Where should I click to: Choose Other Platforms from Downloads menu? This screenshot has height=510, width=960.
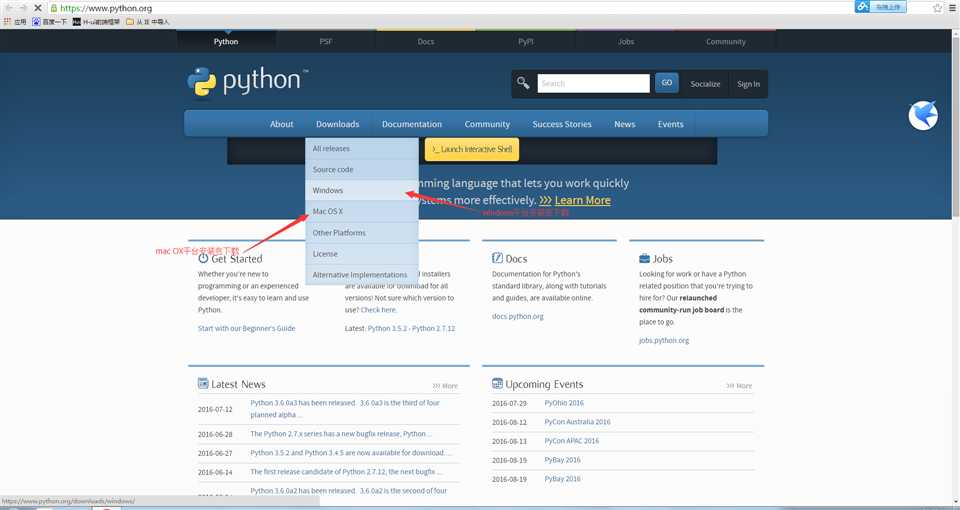tap(362, 233)
